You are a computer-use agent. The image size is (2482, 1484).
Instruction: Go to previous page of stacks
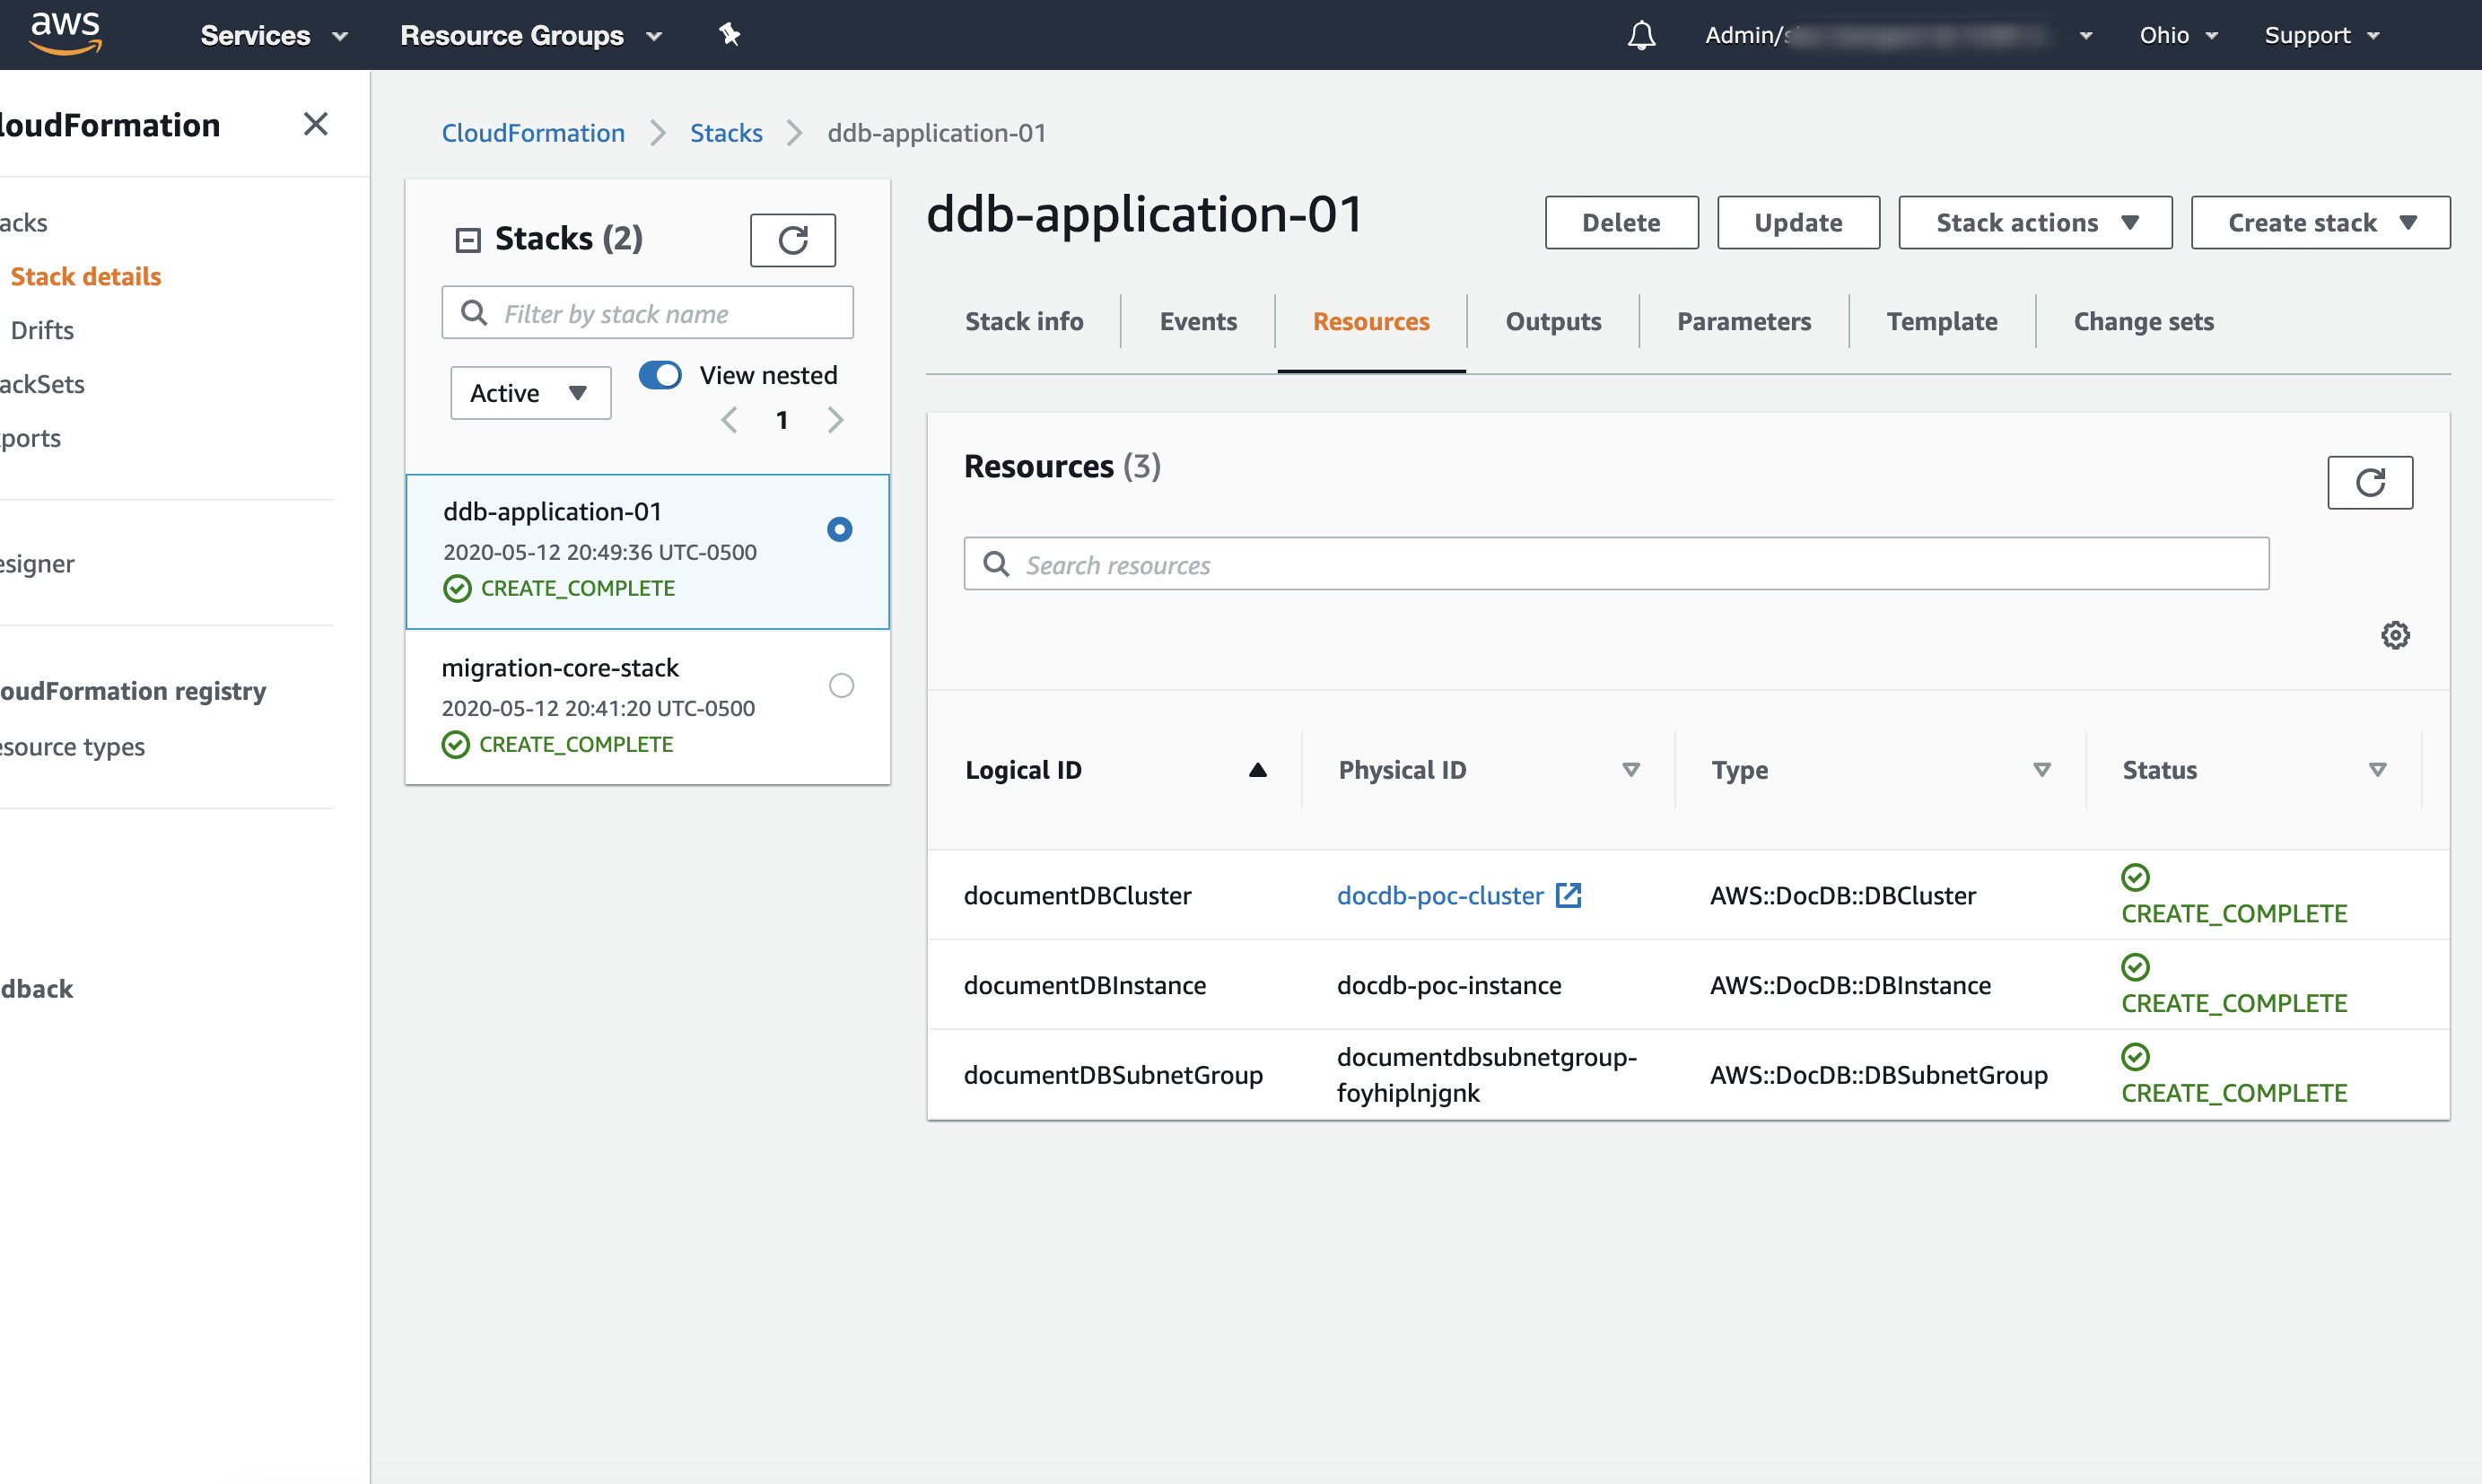click(x=729, y=420)
